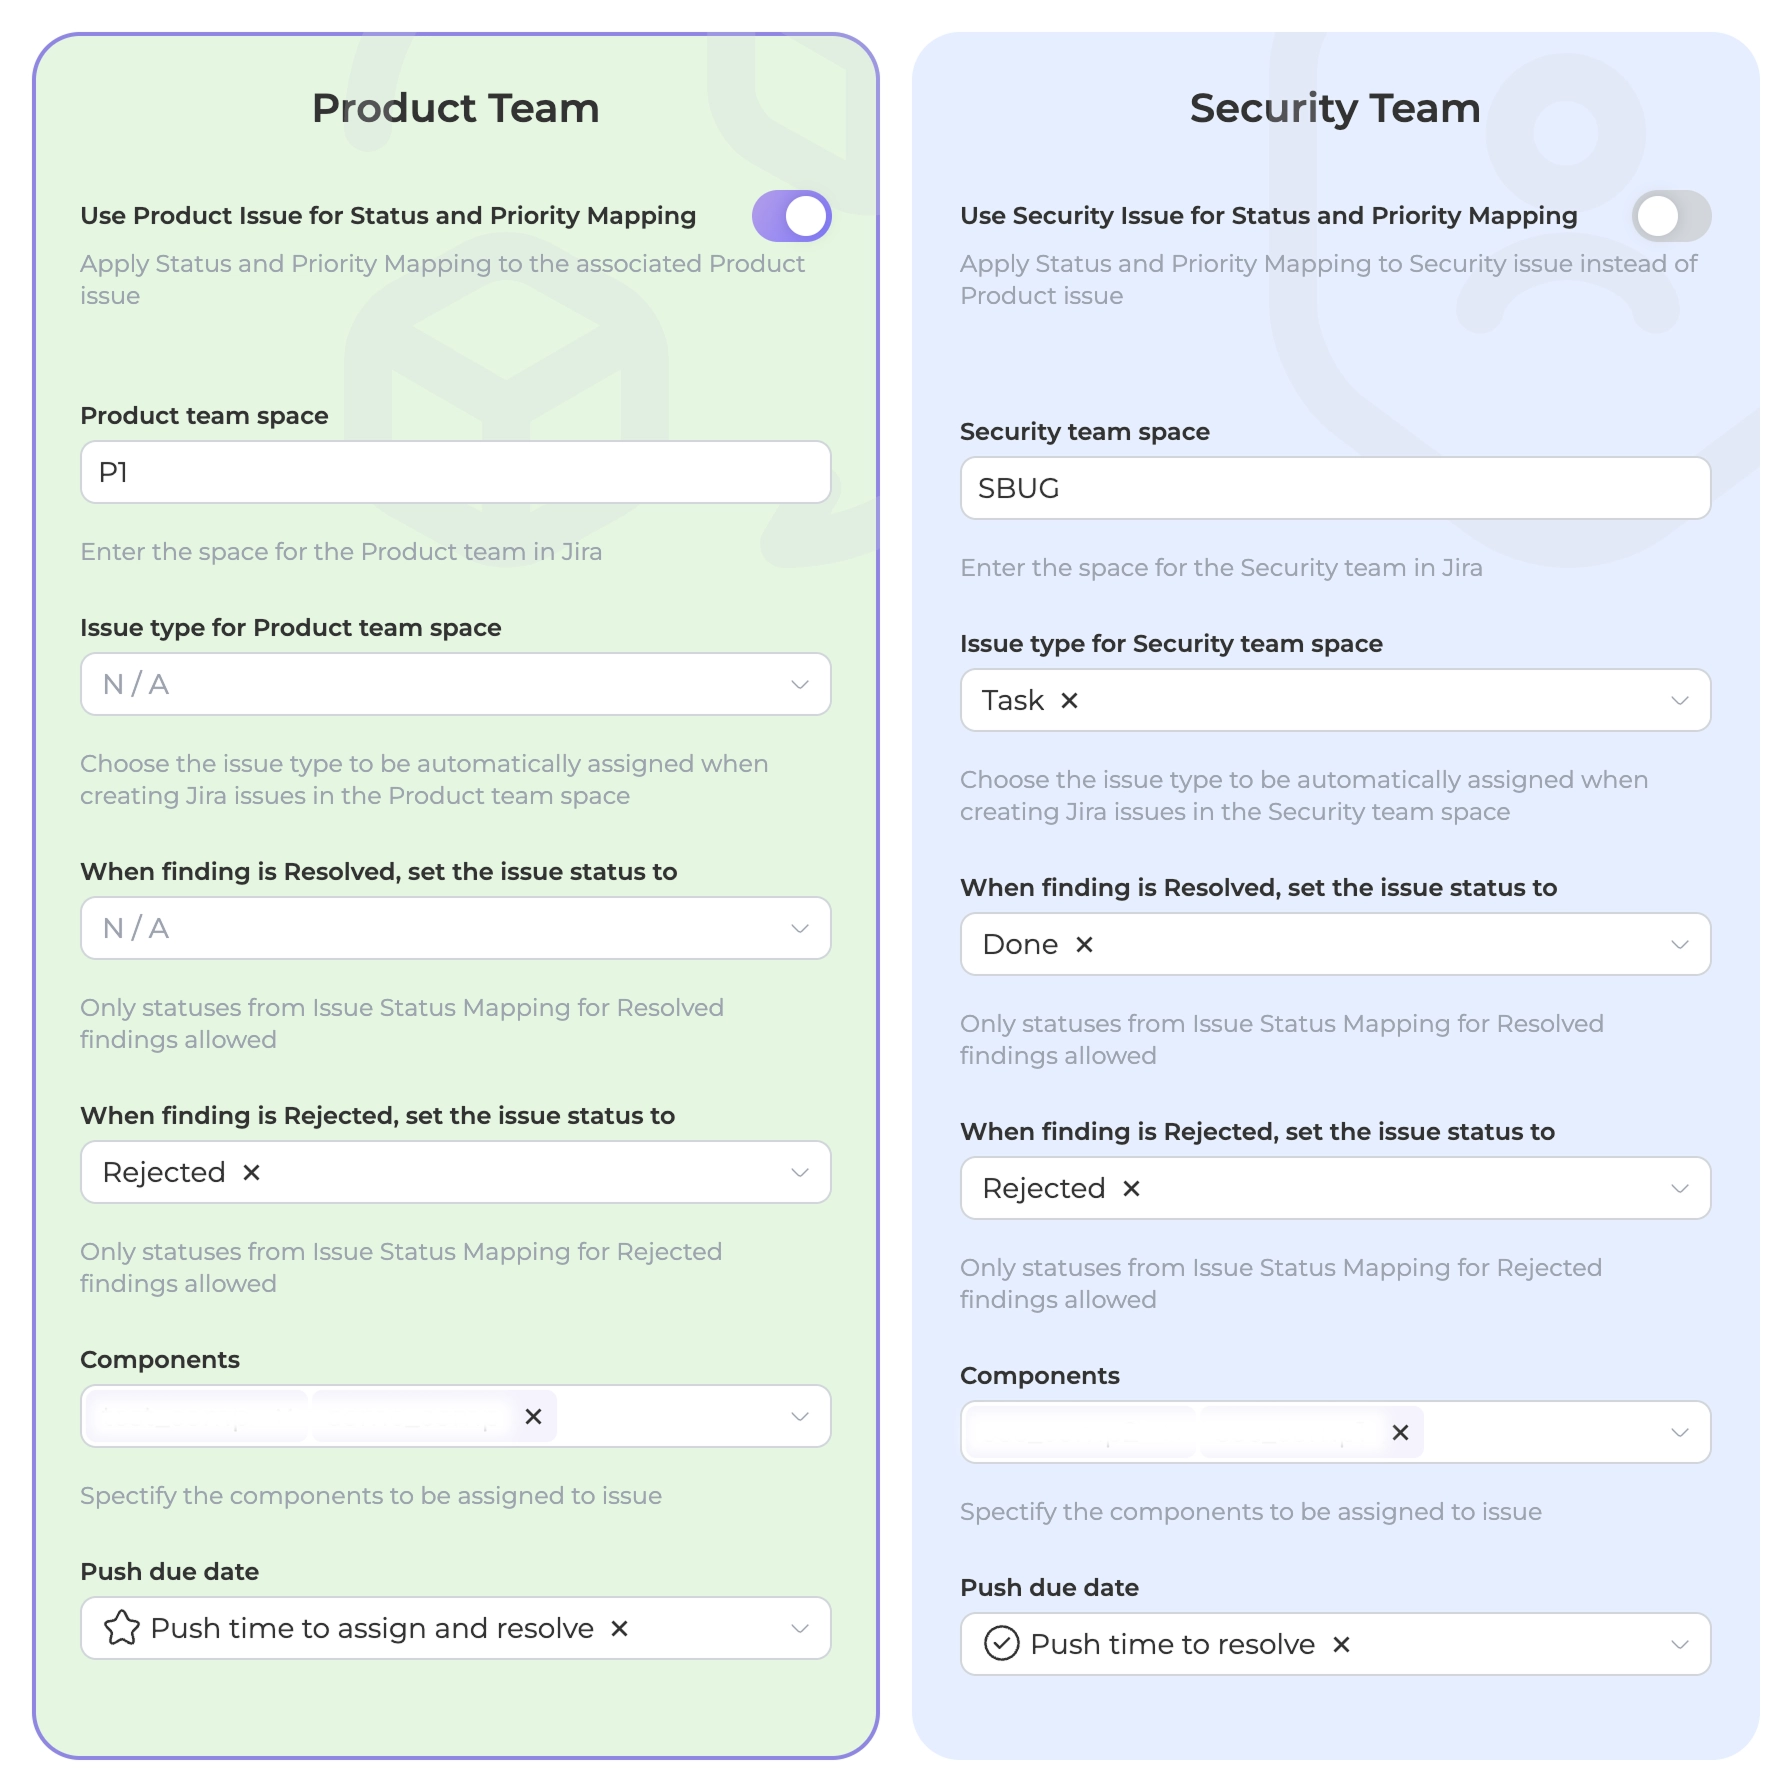1792x1792 pixels.
Task: Remove the "Task" issue type from Security team
Action: click(x=1069, y=701)
